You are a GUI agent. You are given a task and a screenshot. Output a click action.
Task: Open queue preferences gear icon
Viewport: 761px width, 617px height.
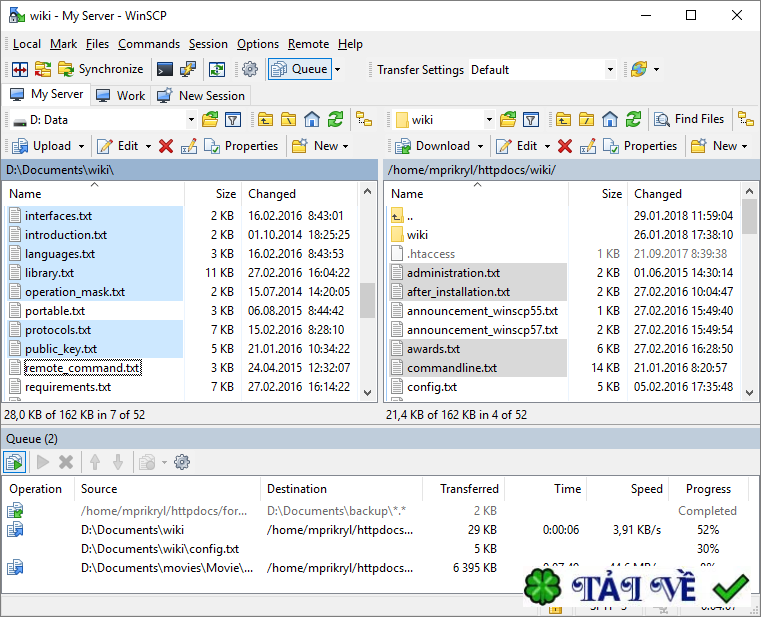(181, 462)
